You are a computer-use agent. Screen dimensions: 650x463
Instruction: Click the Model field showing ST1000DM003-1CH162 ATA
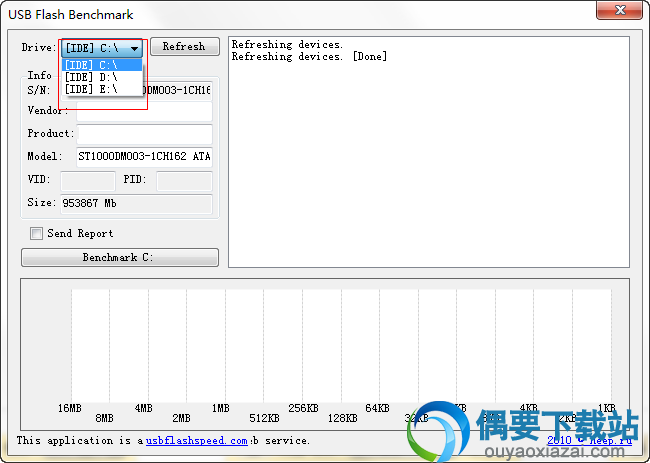[x=144, y=157]
